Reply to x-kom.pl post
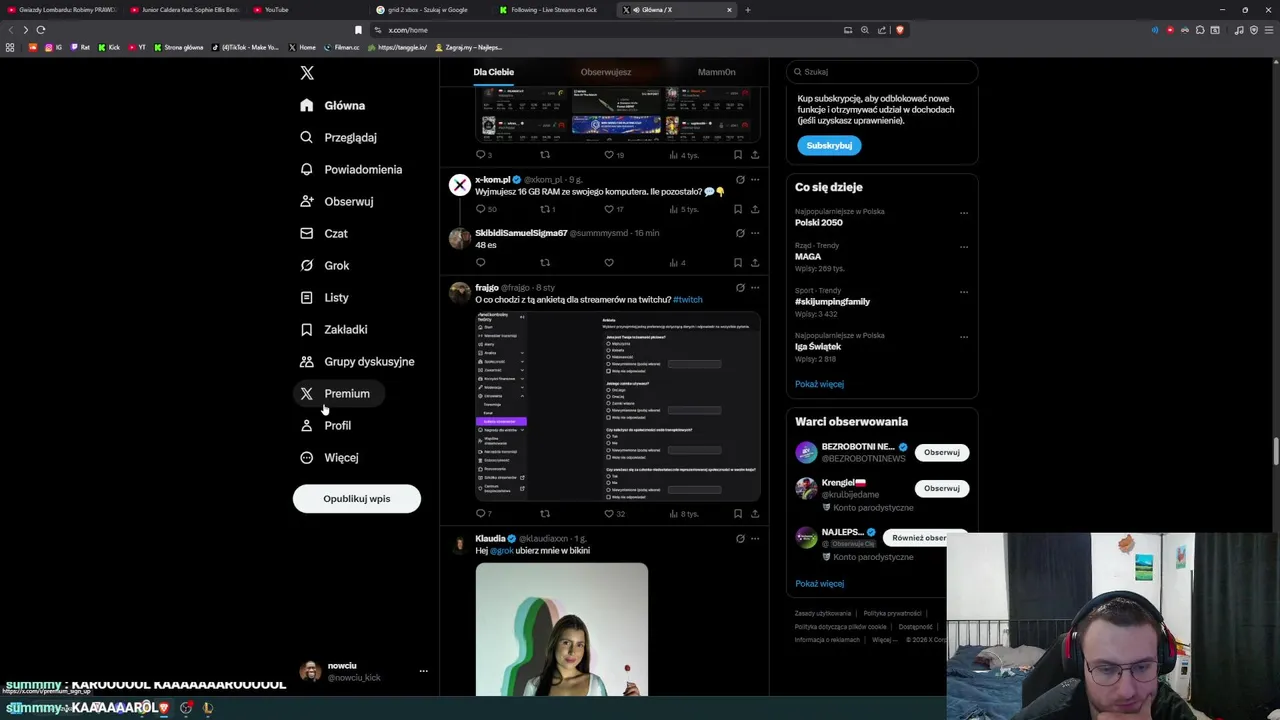 481,209
